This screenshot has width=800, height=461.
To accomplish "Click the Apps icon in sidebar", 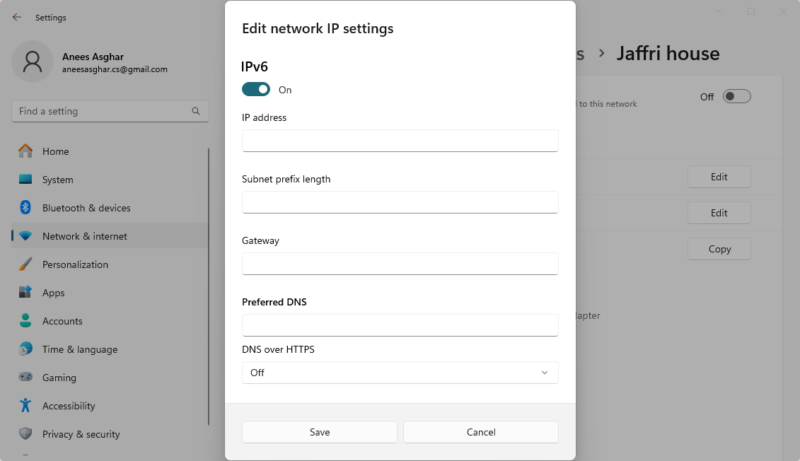I will (x=25, y=292).
